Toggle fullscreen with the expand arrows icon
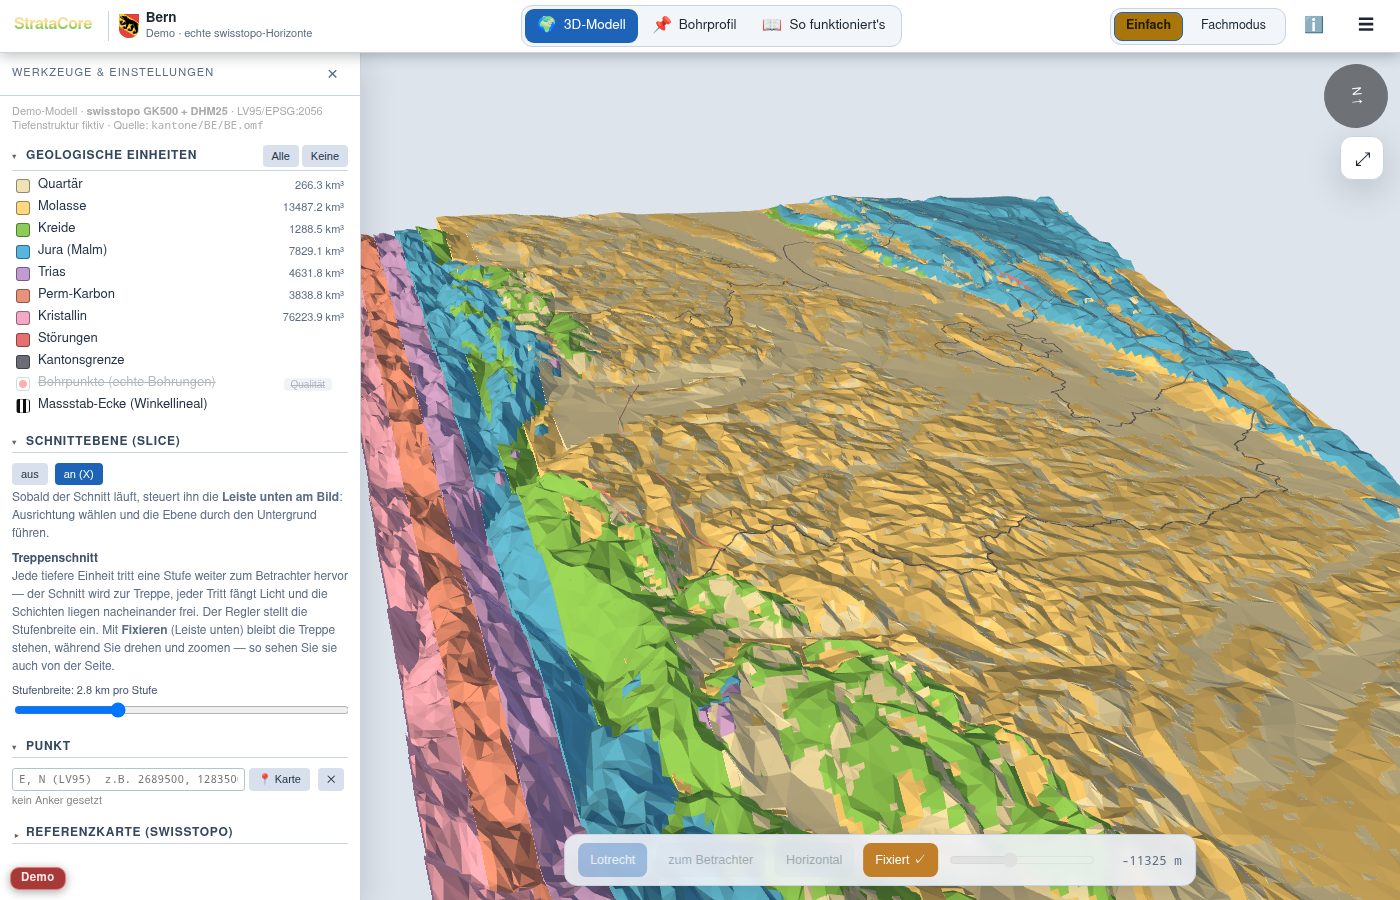This screenshot has width=1400, height=900. point(1362,159)
